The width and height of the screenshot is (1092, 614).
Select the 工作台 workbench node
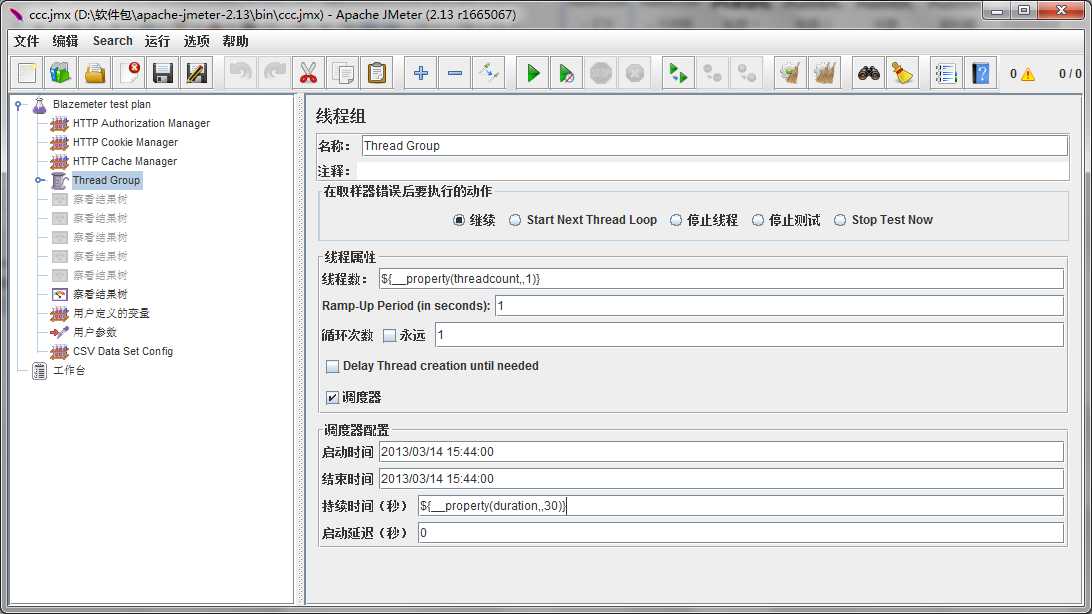click(x=69, y=370)
